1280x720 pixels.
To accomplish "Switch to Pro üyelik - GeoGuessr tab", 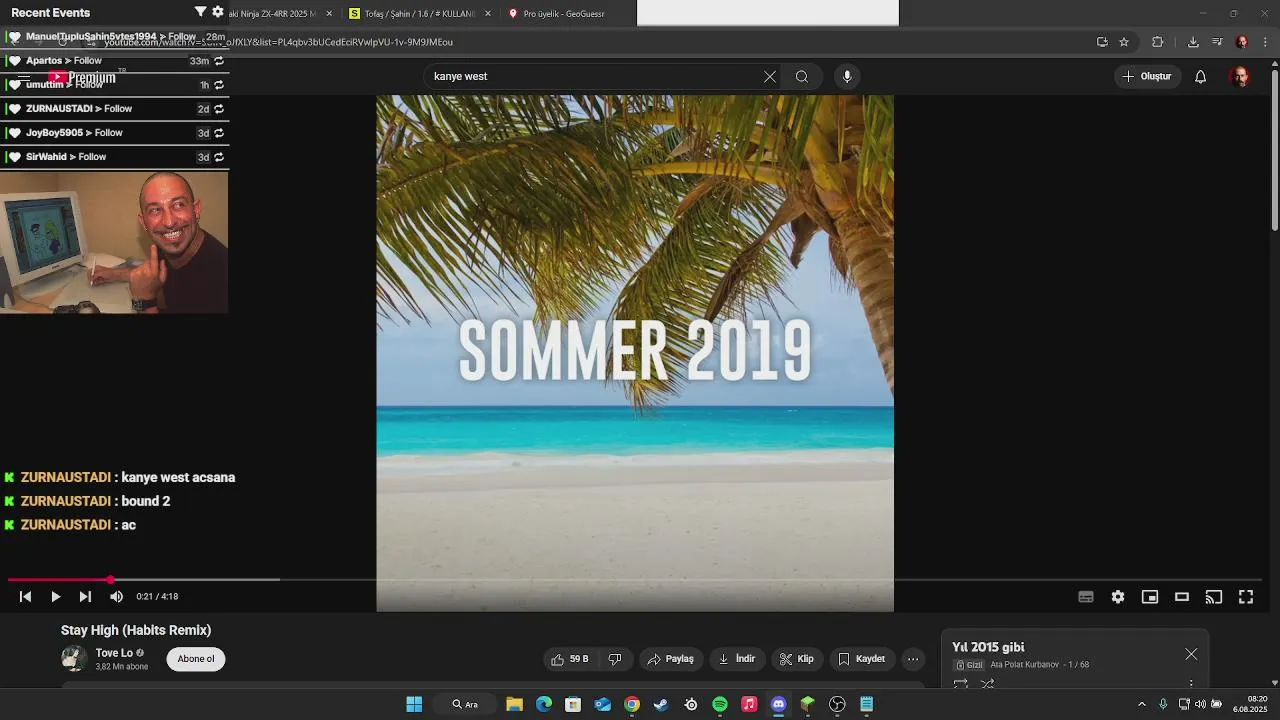I will pyautogui.click(x=565, y=14).
